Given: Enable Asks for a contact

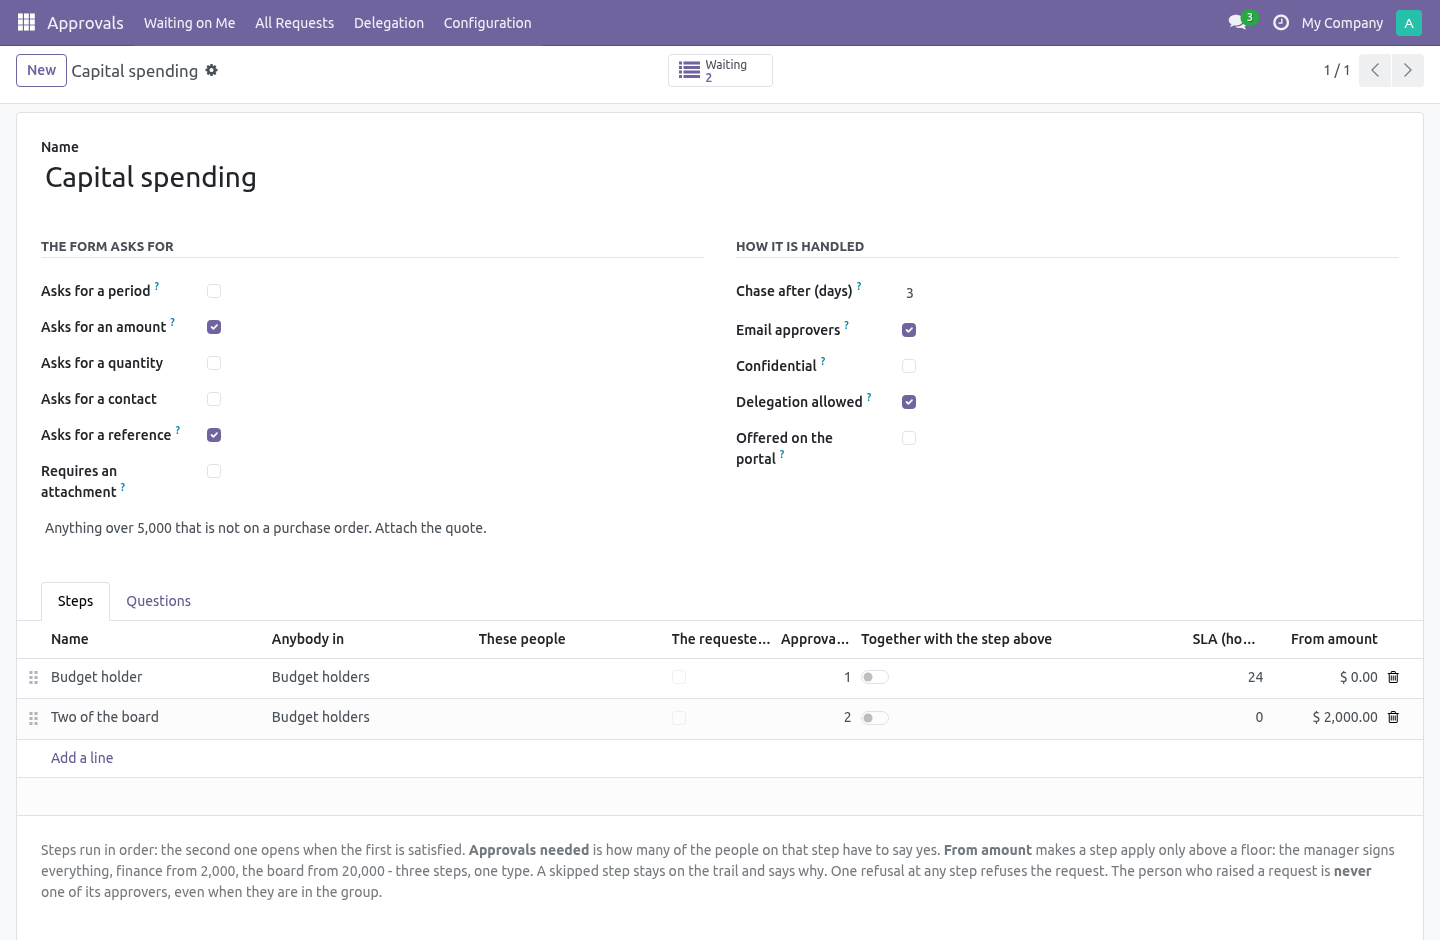Looking at the screenshot, I should (x=214, y=399).
